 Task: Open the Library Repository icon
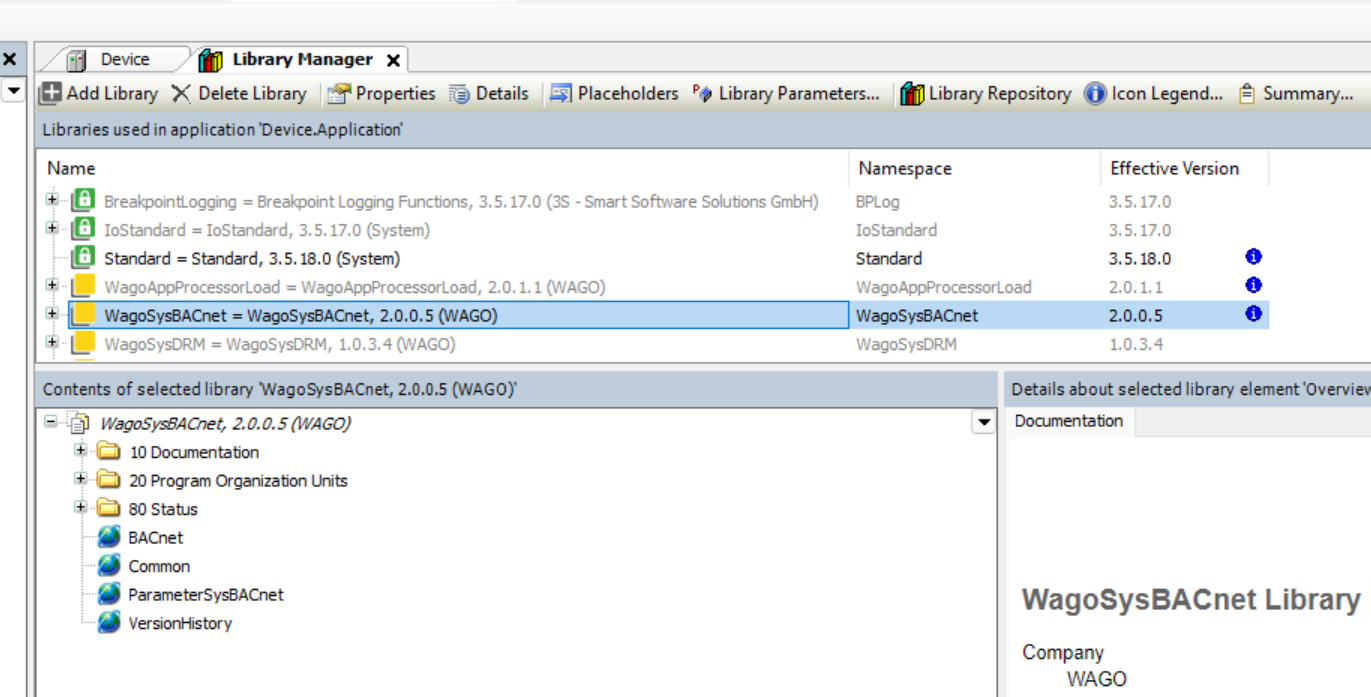(912, 93)
